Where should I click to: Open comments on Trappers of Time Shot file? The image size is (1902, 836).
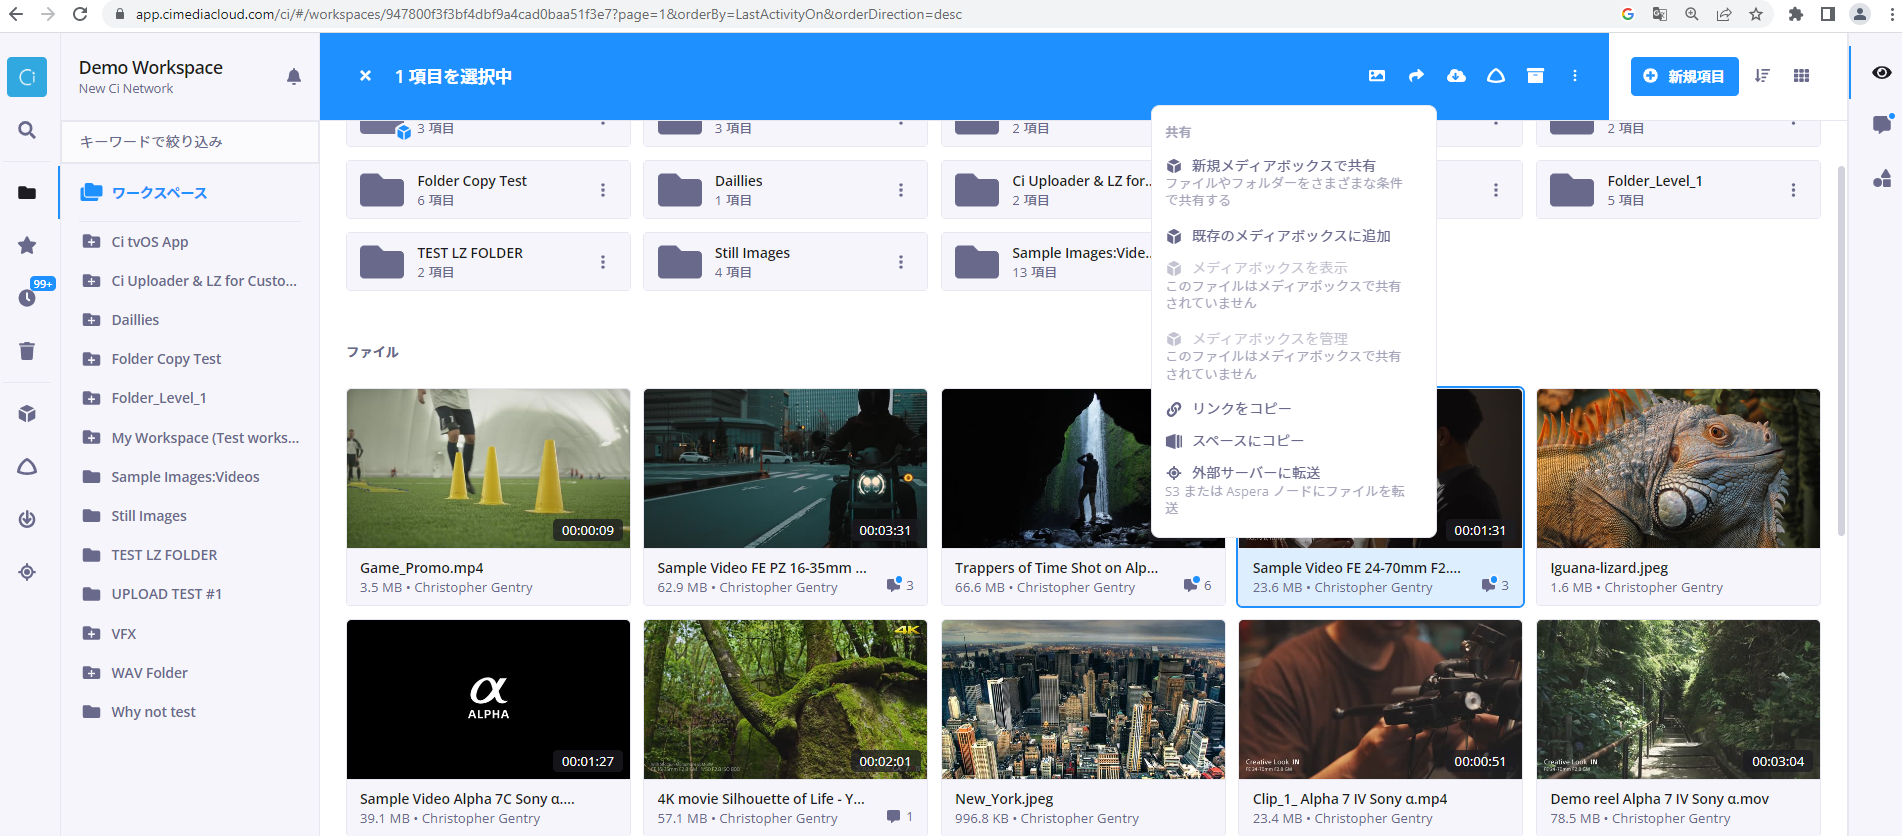tap(1196, 585)
